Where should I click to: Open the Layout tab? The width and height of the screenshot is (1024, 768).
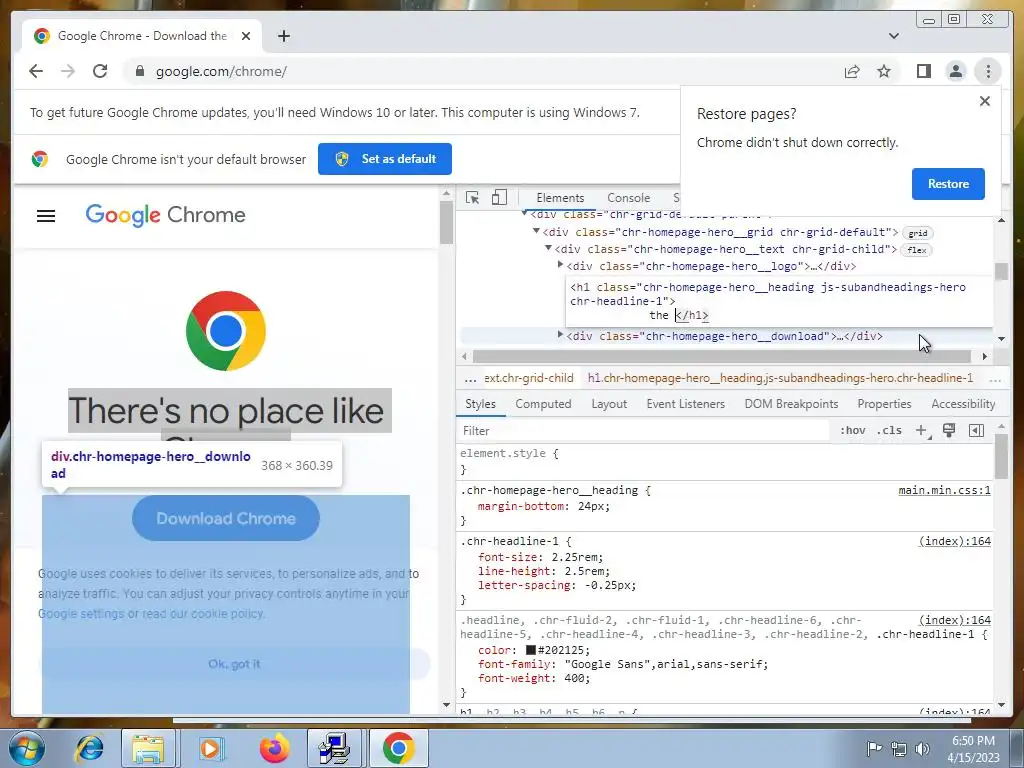pos(609,404)
